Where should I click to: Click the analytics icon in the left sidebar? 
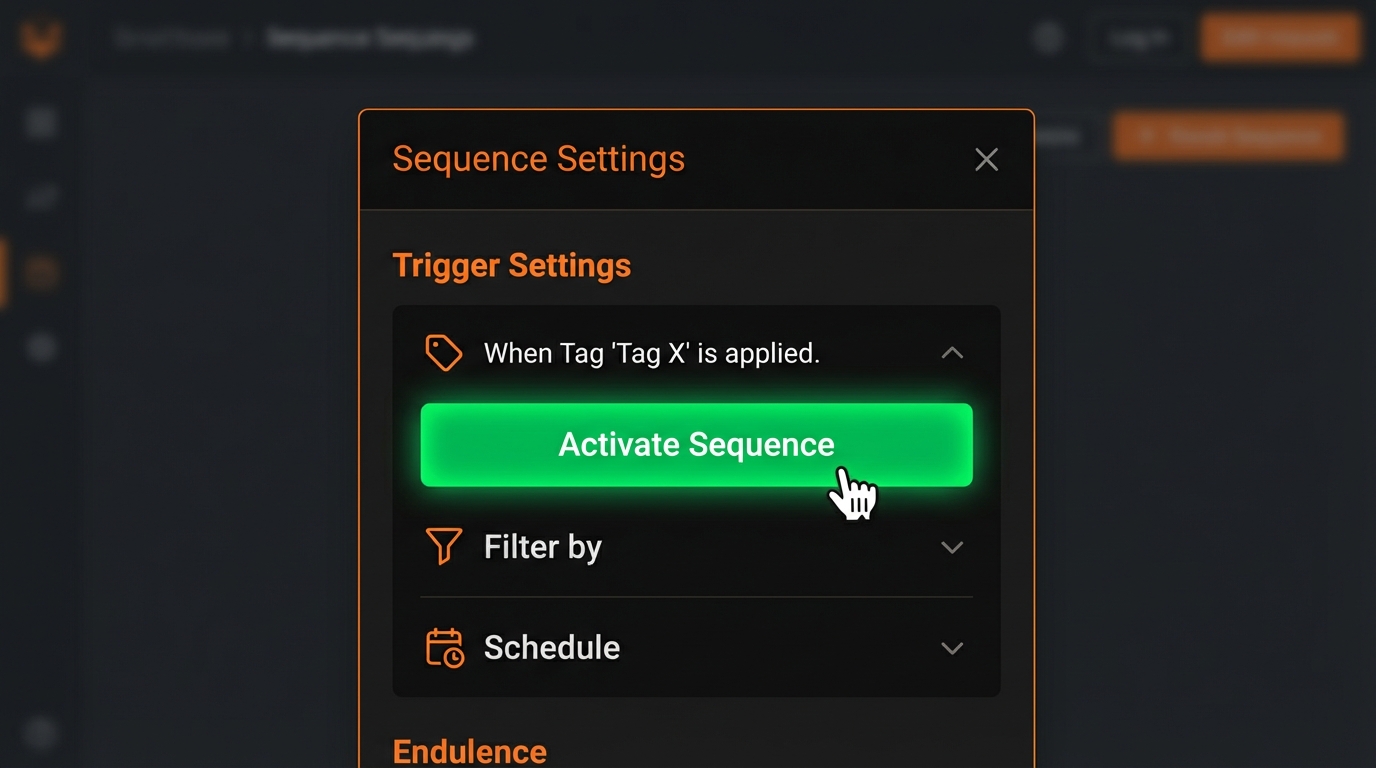coord(40,196)
